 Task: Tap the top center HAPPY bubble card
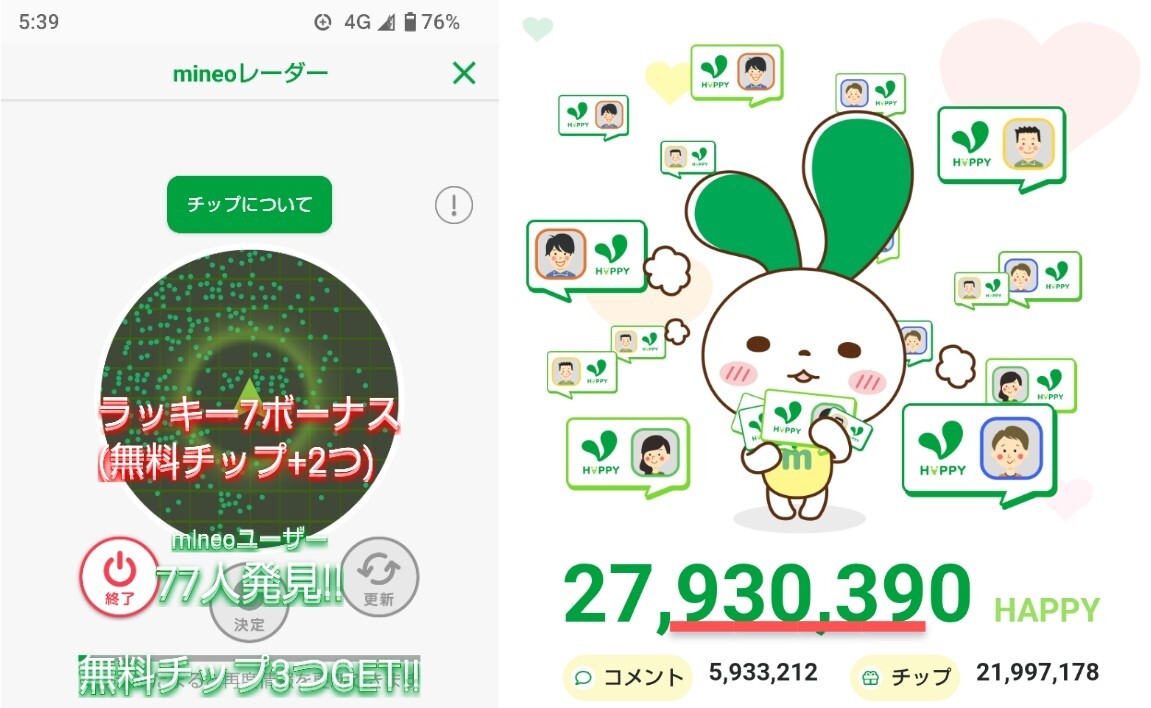click(737, 73)
